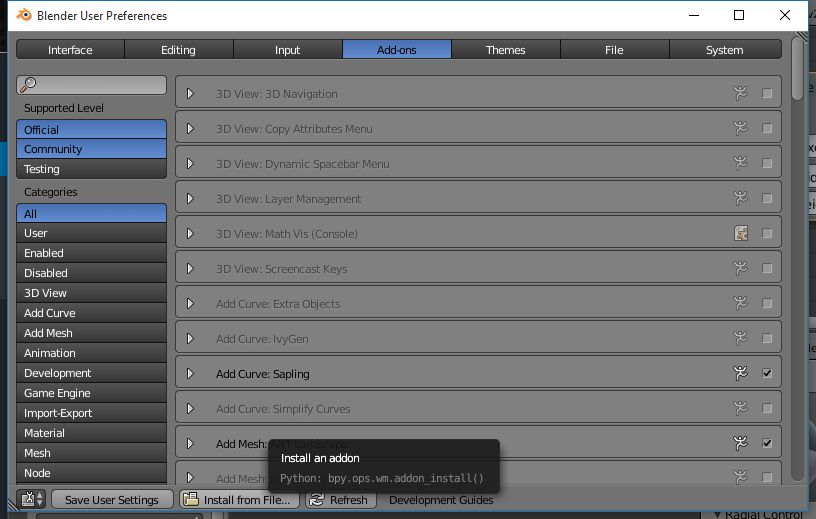
Task: Click support icon for Extra Objects addon
Action: [740, 303]
